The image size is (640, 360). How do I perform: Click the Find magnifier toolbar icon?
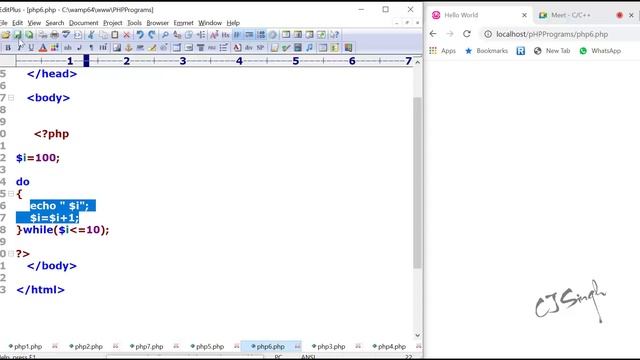coord(165,35)
